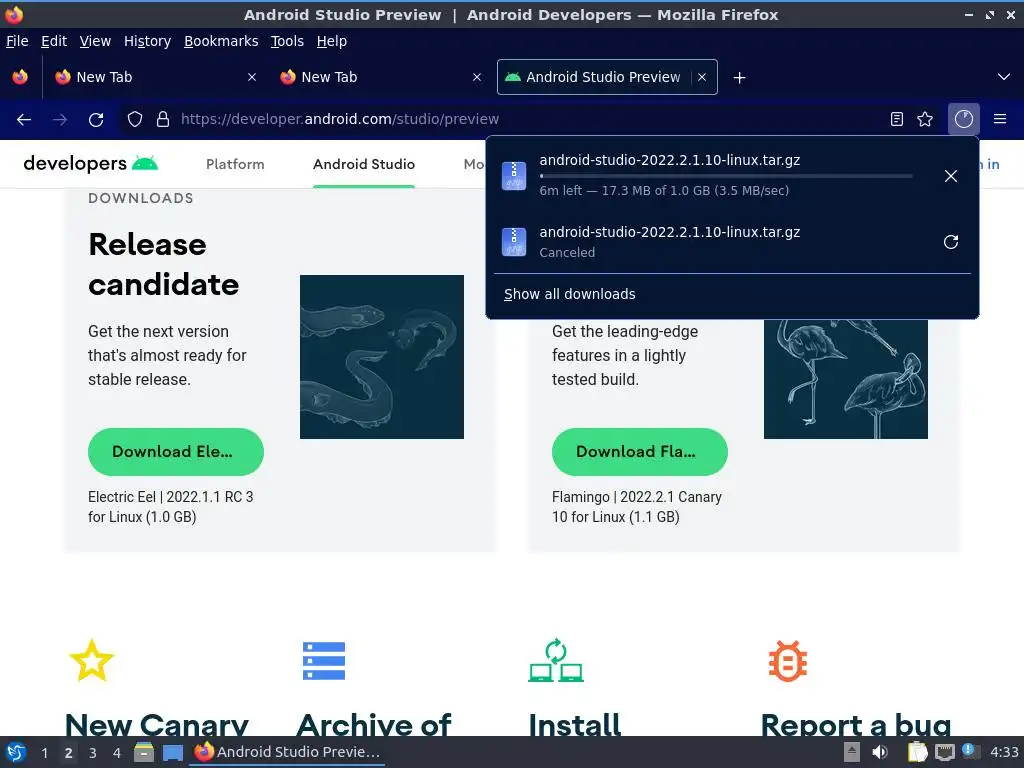Open the File menu
The width and height of the screenshot is (1024, 768).
[x=17, y=41]
